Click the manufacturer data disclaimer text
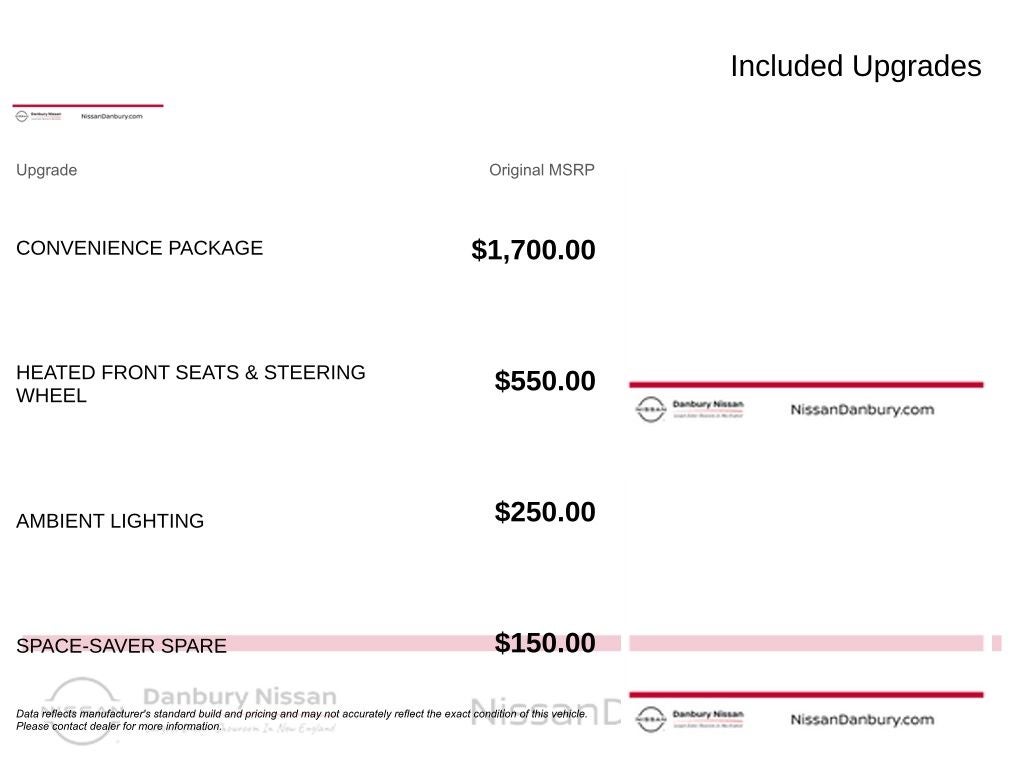 [x=302, y=720]
